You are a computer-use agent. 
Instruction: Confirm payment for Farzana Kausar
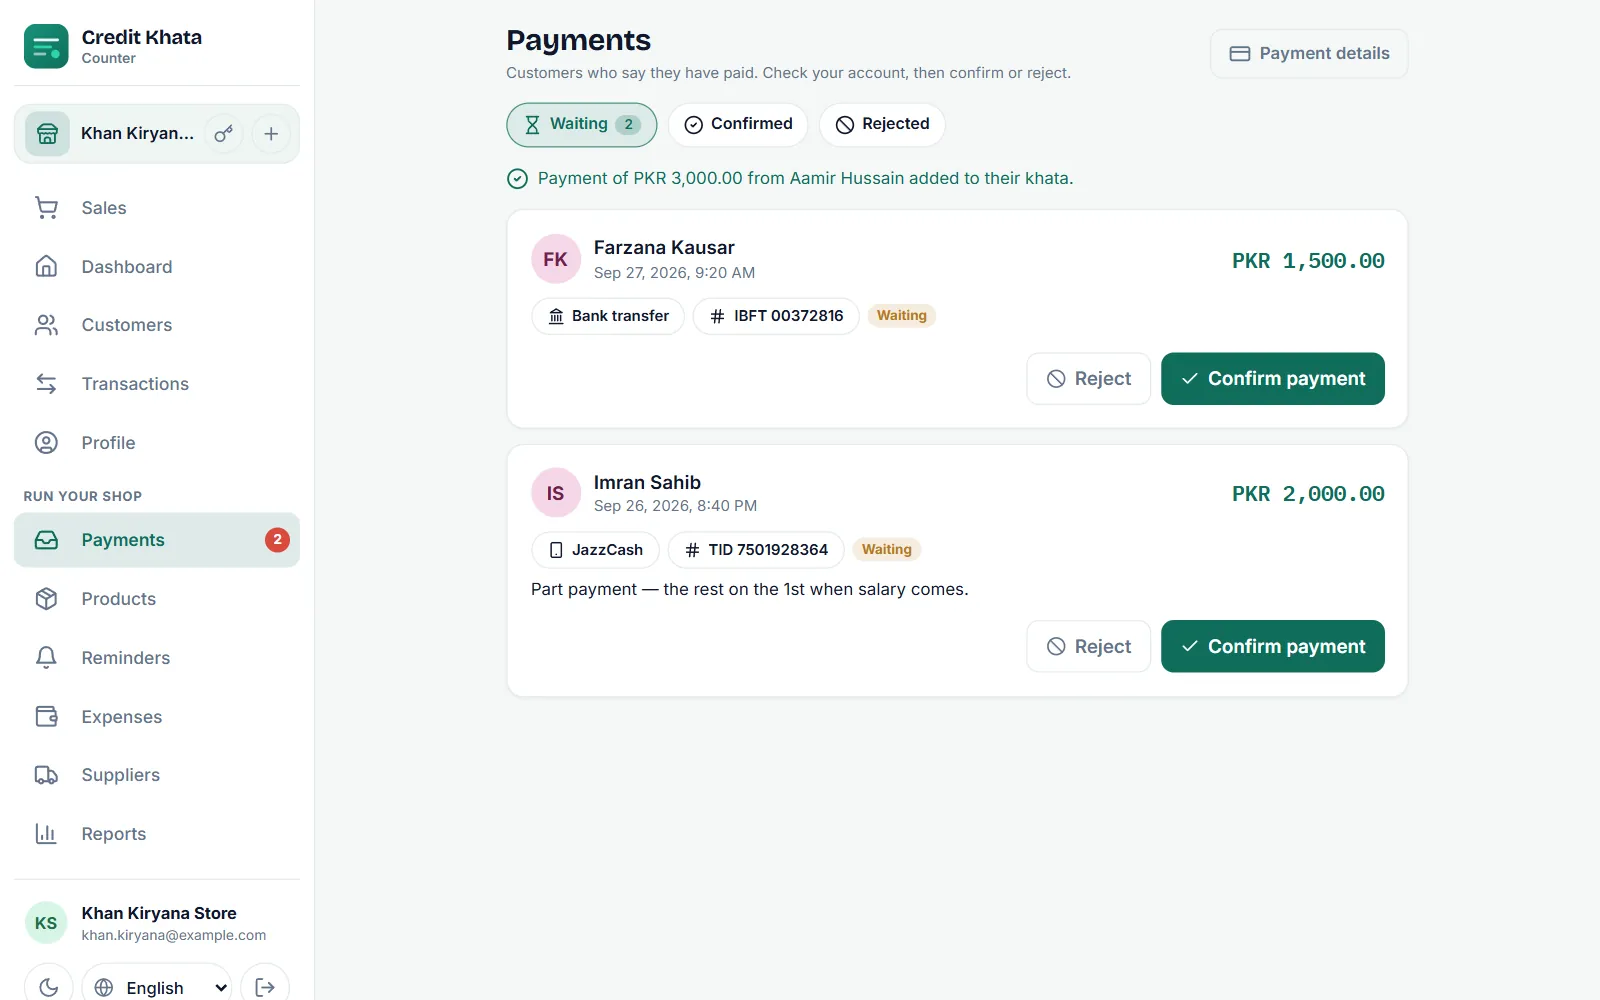[x=1273, y=379]
